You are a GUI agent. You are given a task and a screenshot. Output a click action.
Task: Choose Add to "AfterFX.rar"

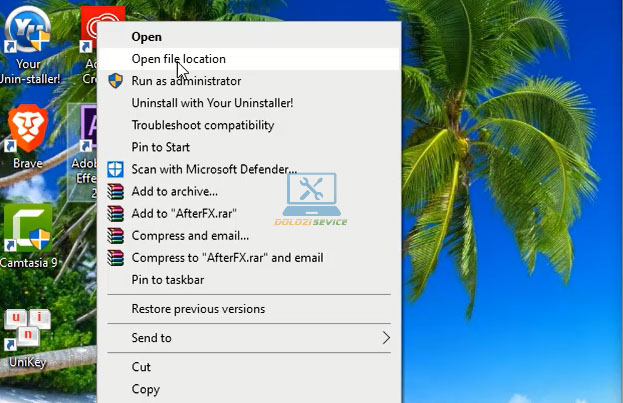point(184,213)
